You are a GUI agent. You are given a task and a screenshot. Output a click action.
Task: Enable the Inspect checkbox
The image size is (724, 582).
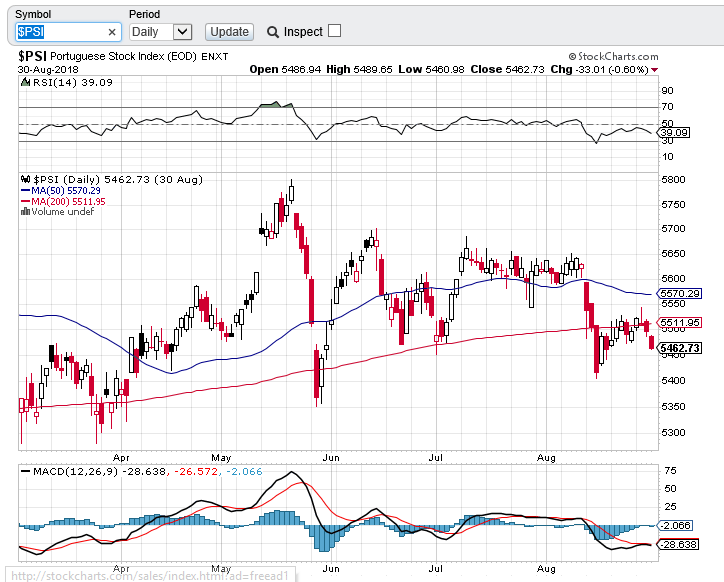point(334,31)
